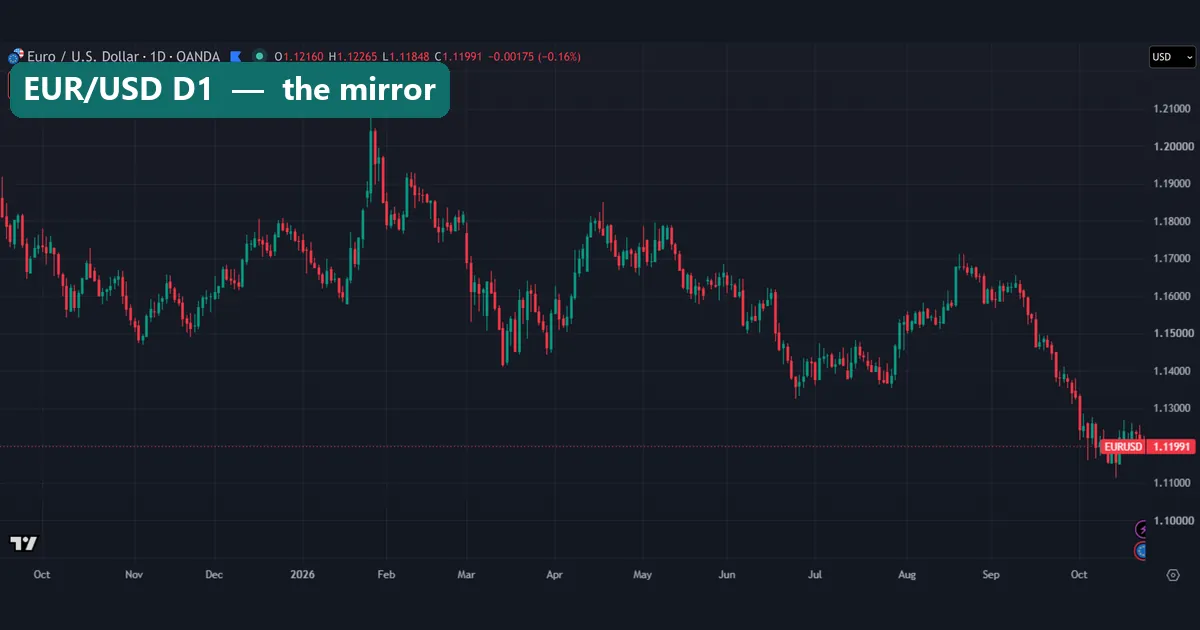Click the 1.13000 price axis label
The height and width of the screenshot is (630, 1200).
click(x=1170, y=408)
